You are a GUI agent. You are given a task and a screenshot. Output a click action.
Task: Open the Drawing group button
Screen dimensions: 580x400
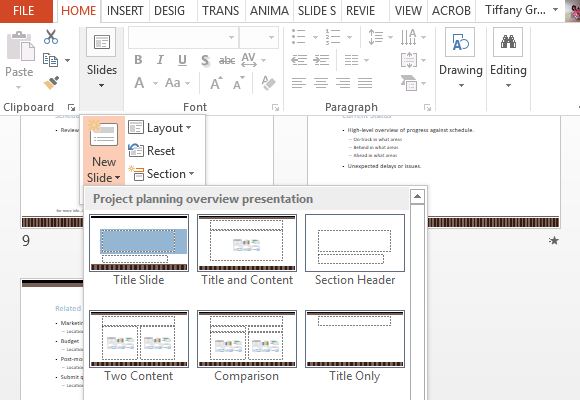coord(461,58)
